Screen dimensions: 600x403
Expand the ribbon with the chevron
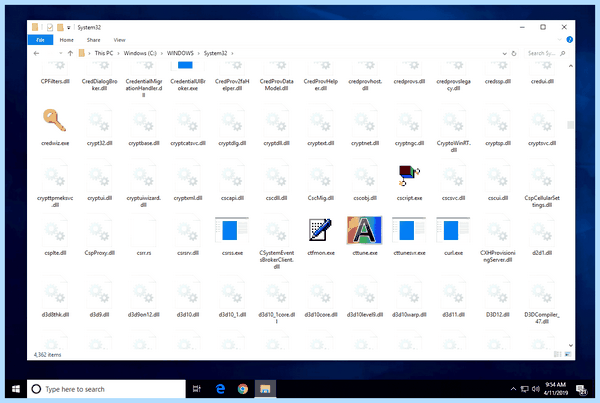(x=559, y=39)
